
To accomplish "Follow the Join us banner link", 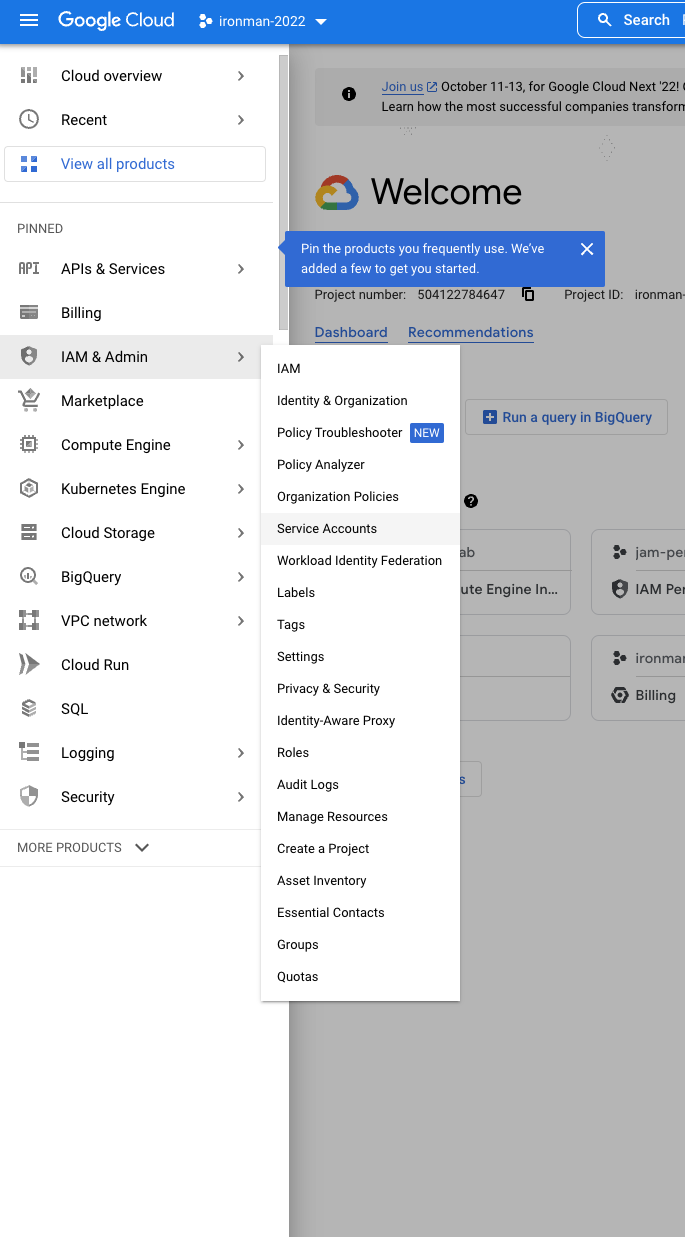I will 409,87.
